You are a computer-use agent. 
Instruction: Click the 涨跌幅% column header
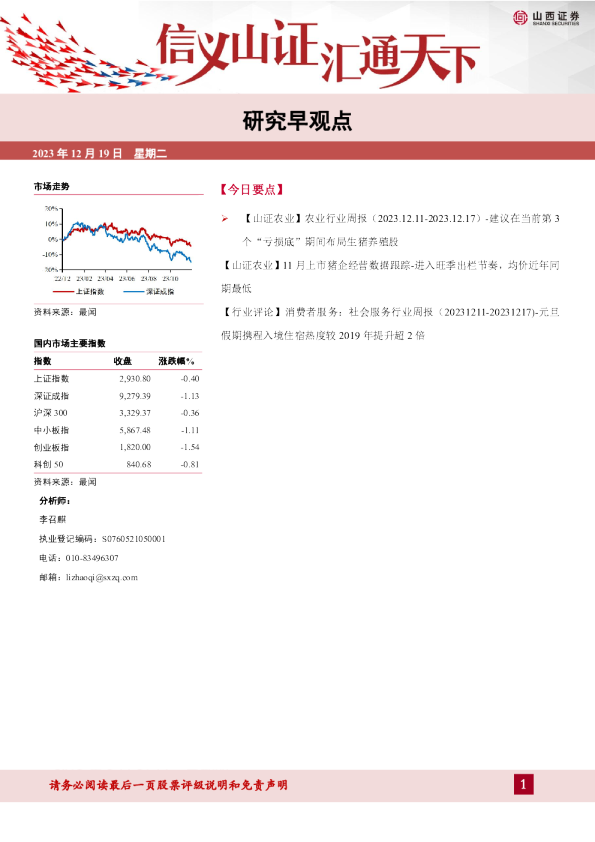[176, 361]
